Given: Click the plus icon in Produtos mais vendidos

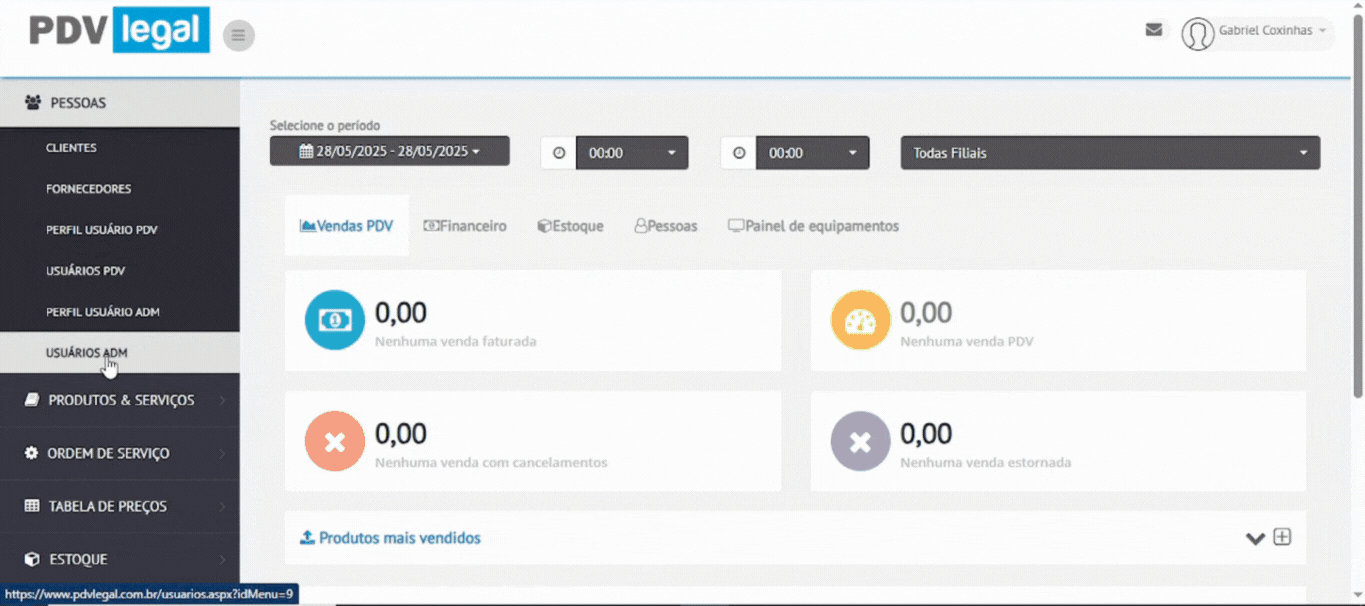Looking at the screenshot, I should coord(1282,537).
